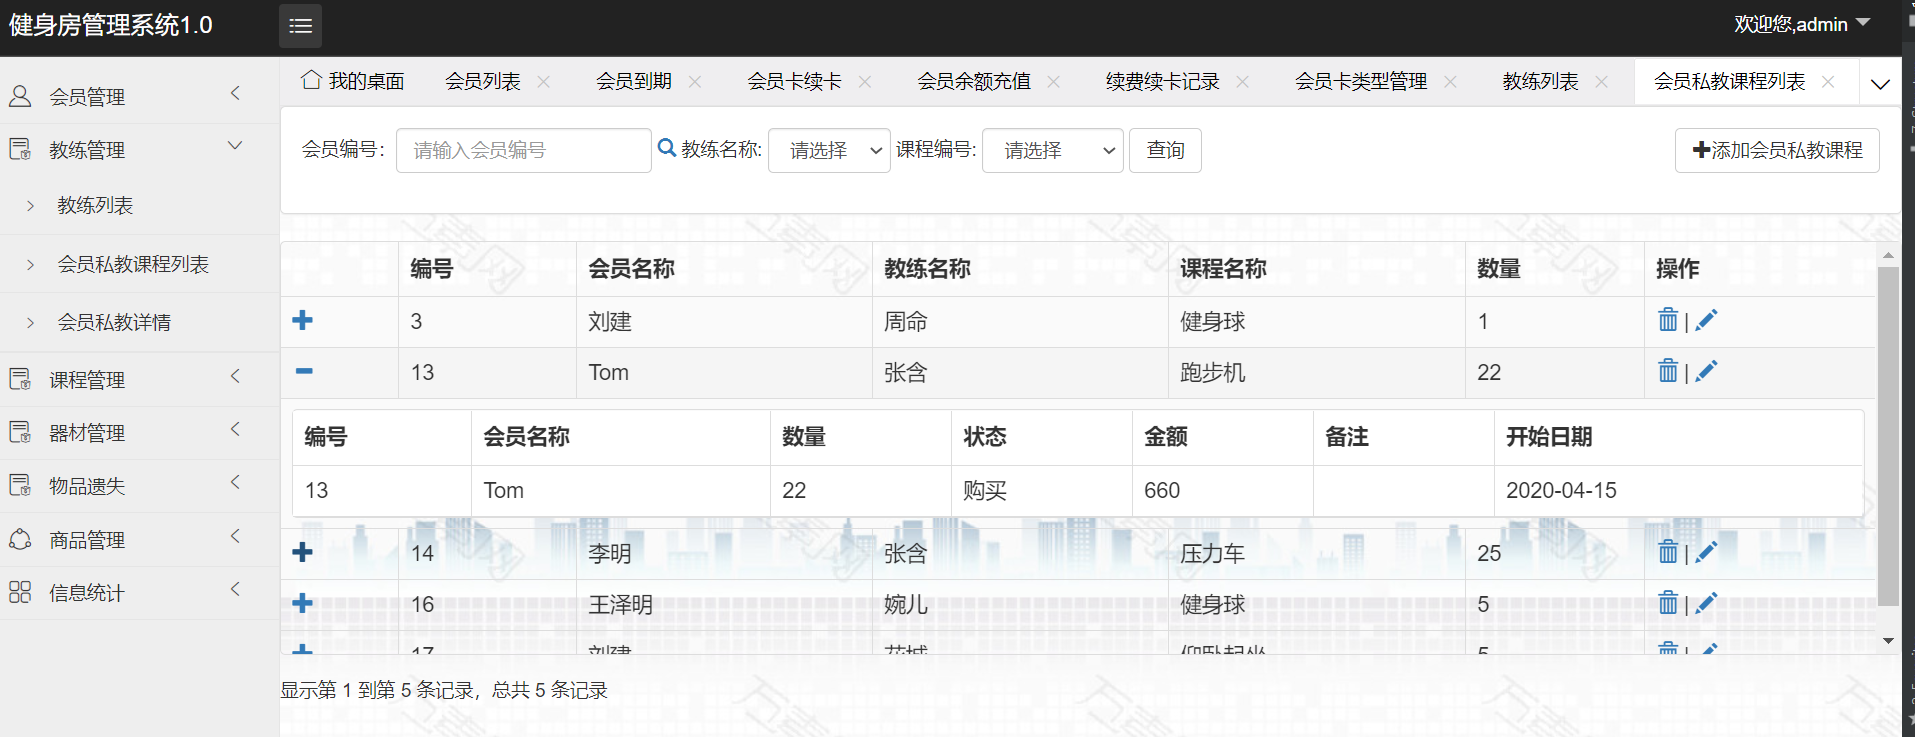Click trash icon for 李明 压力车 row

[x=1668, y=552]
